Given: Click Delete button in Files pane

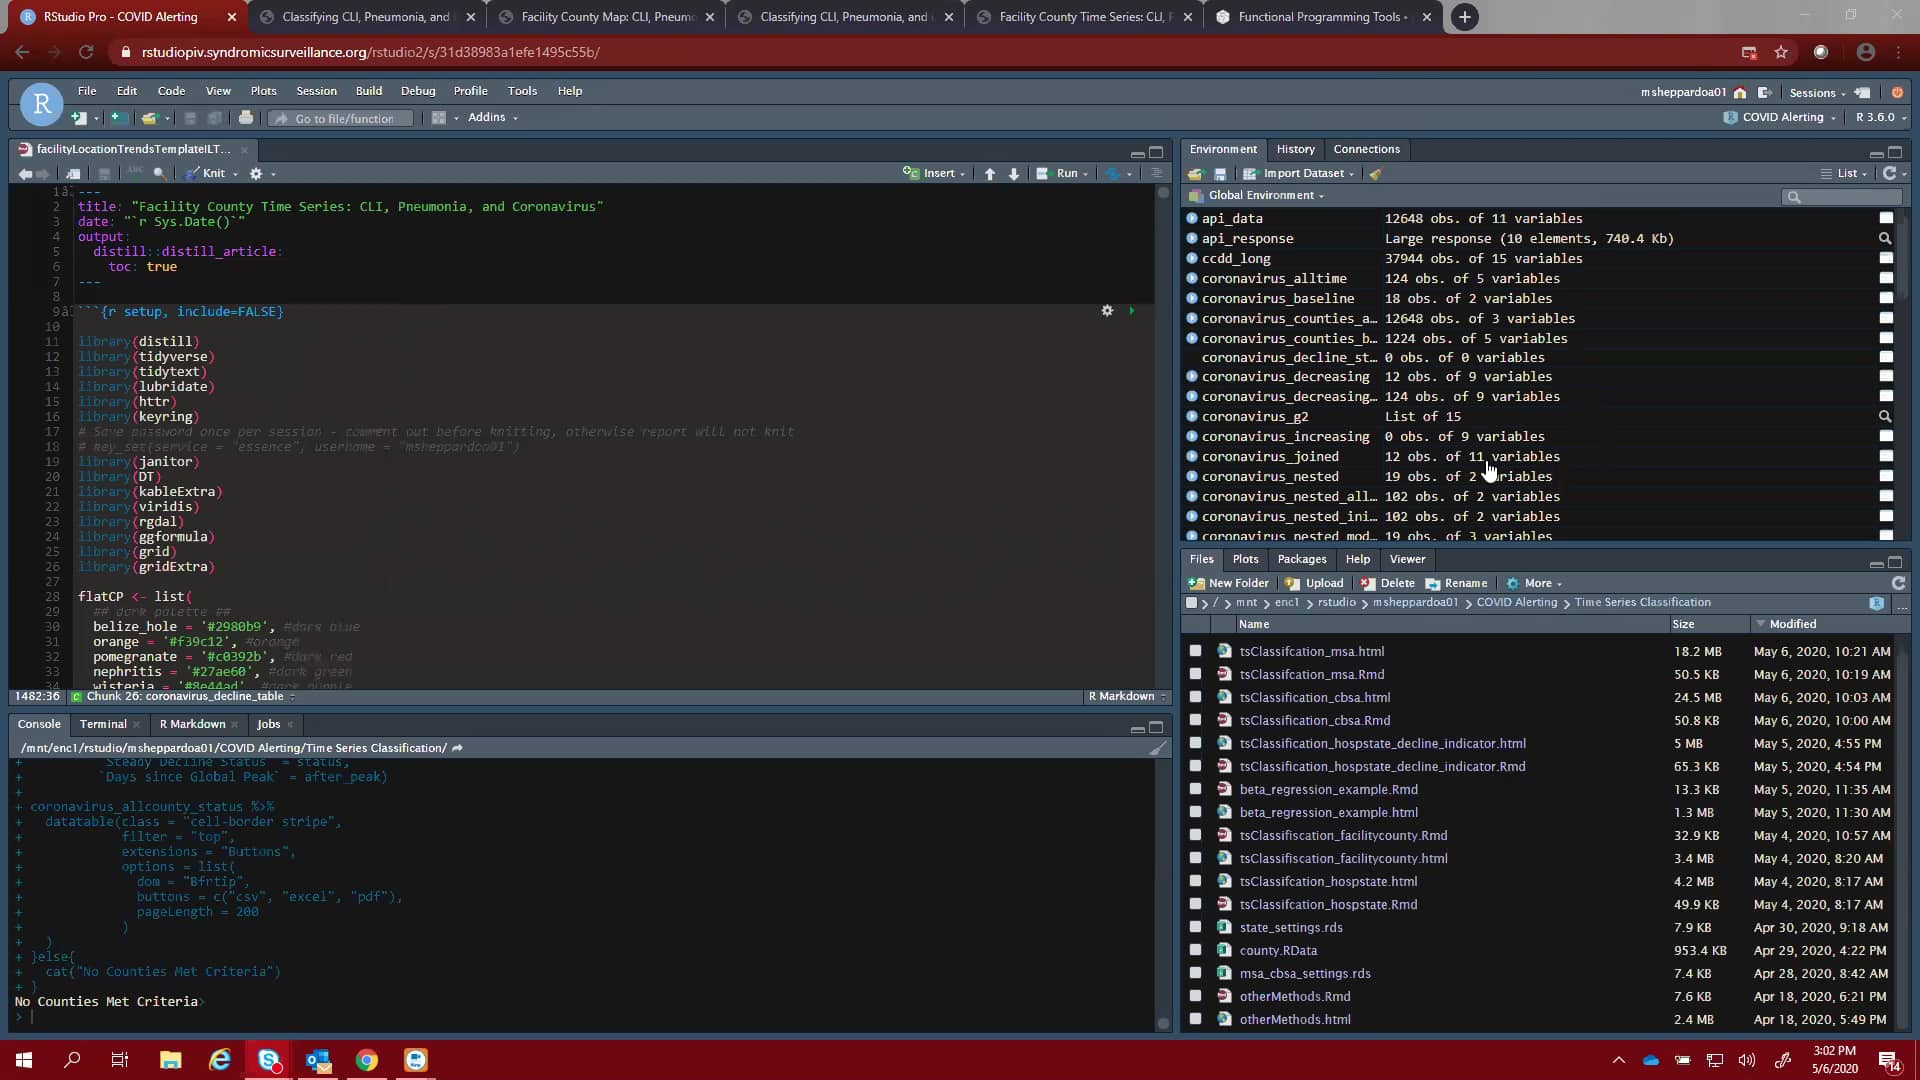Looking at the screenshot, I should point(1387,583).
